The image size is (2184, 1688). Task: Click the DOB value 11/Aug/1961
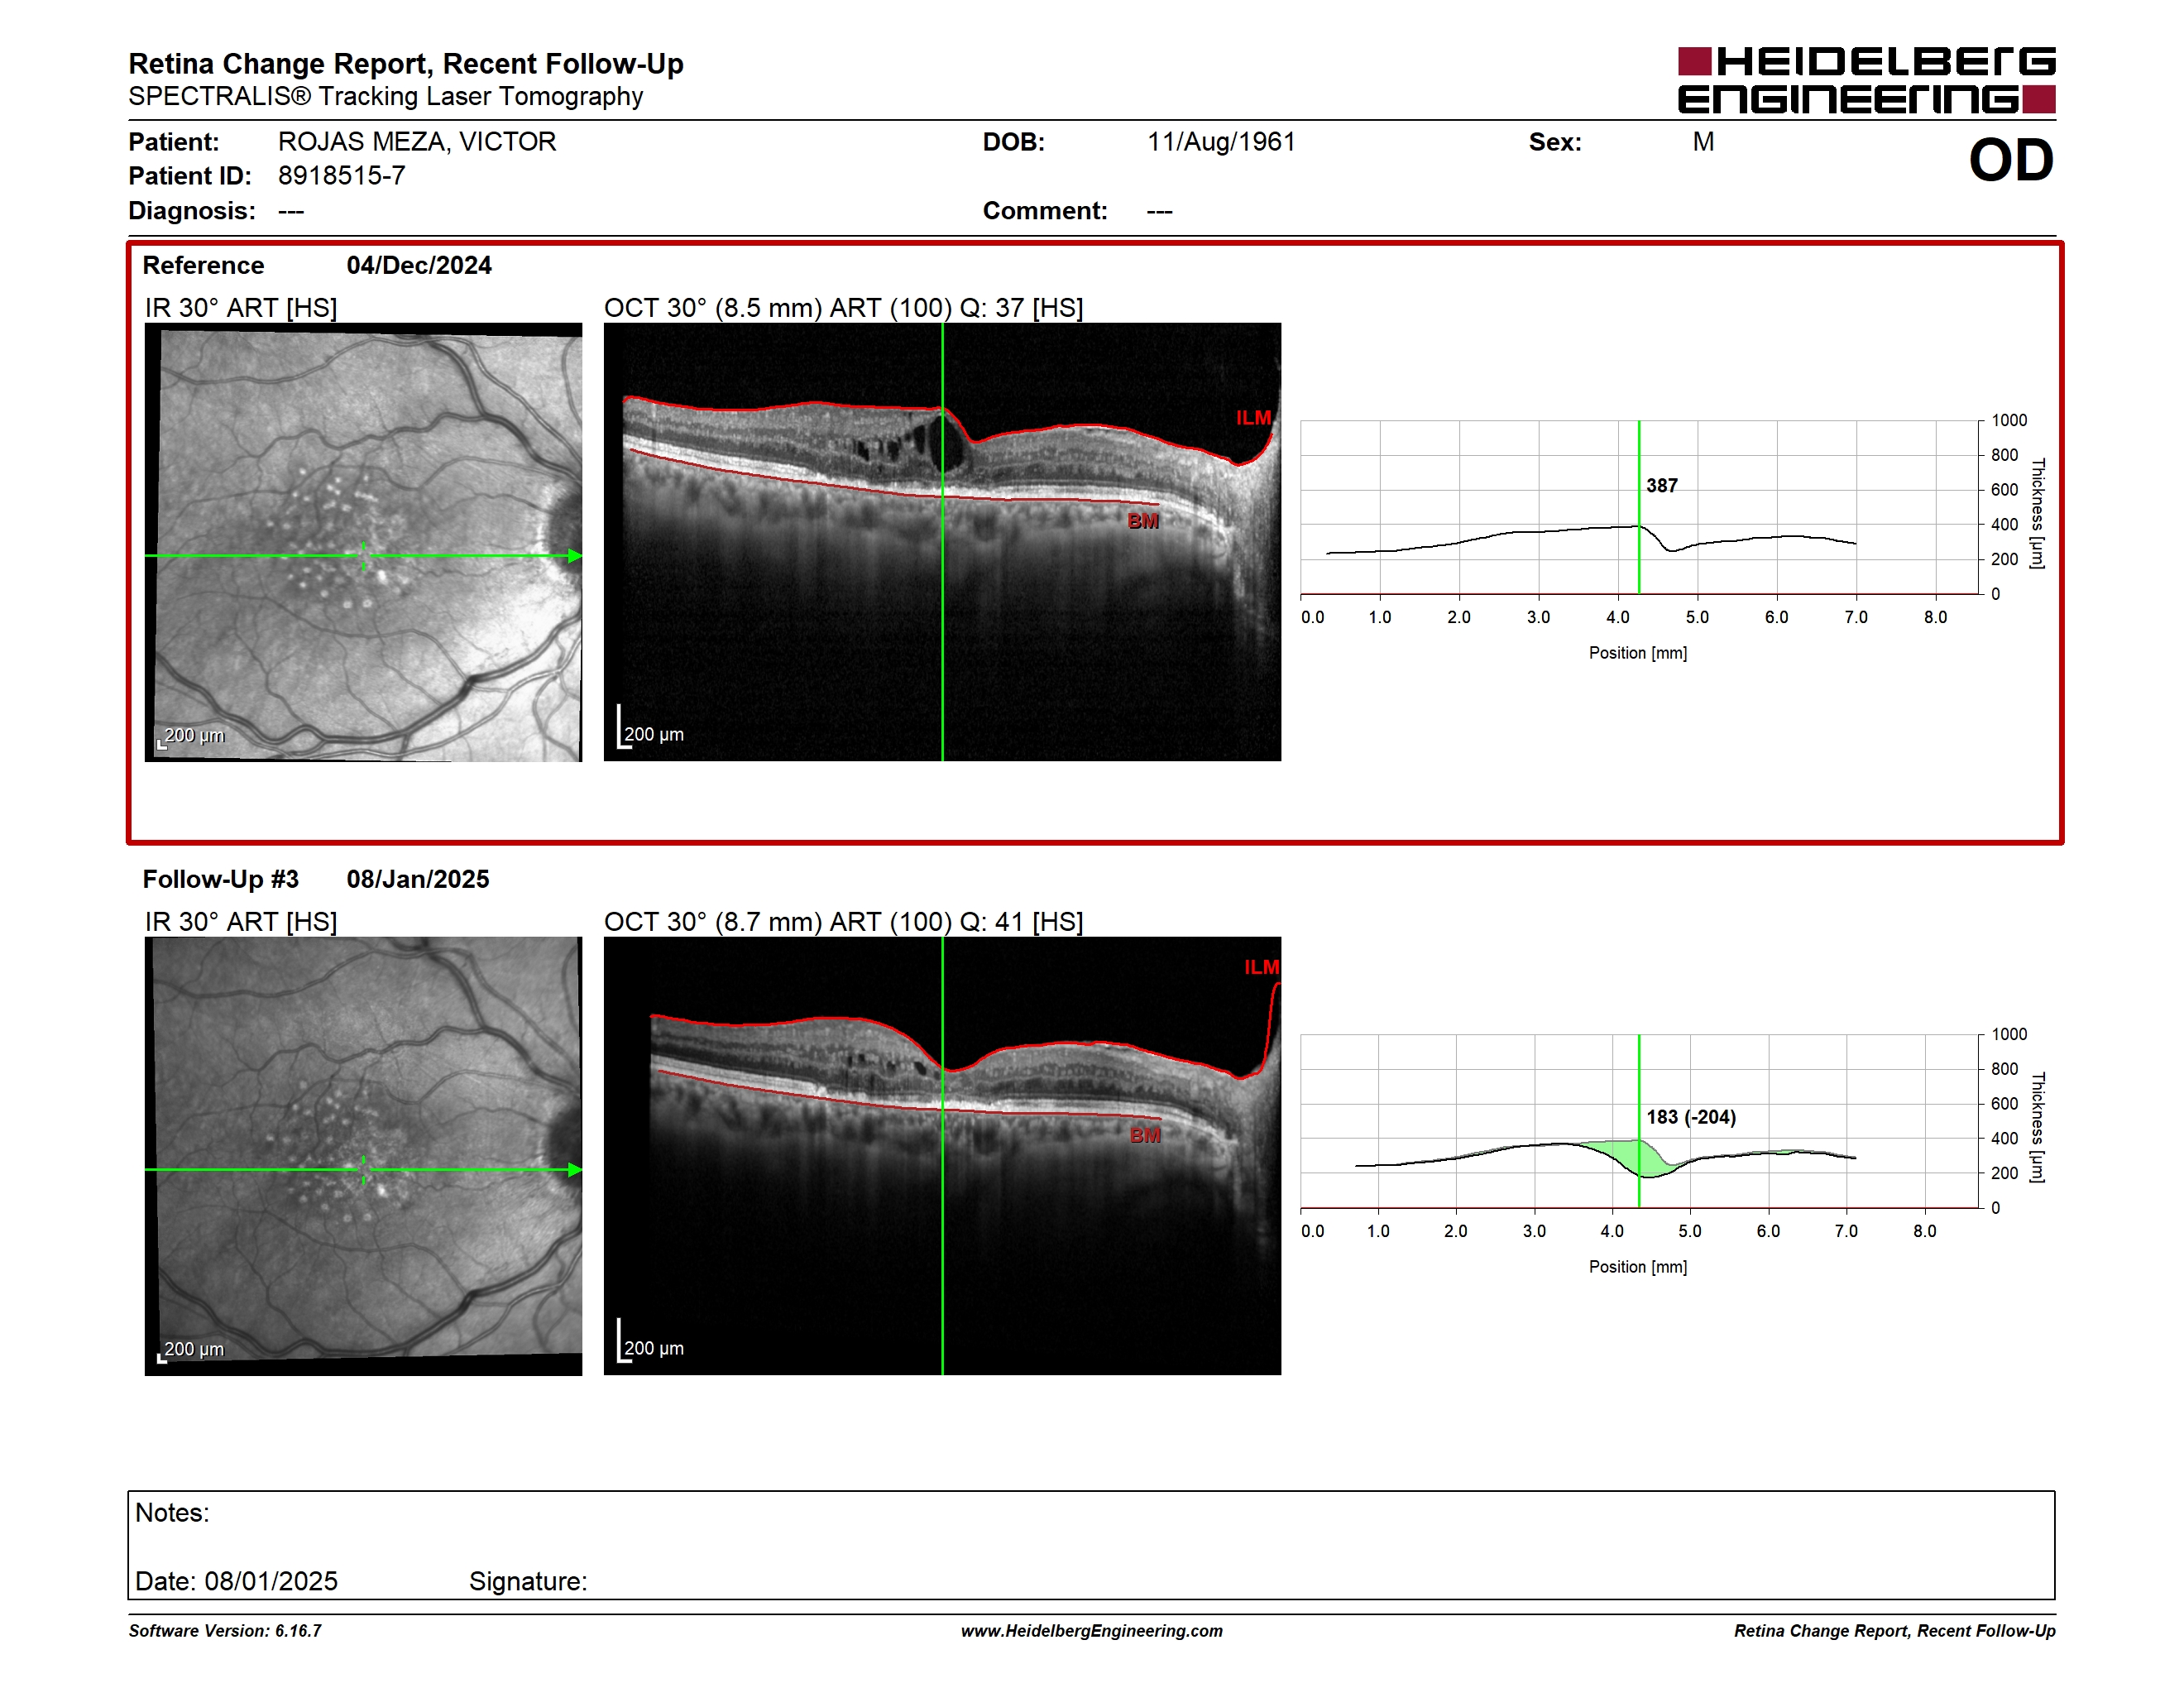pos(1220,142)
